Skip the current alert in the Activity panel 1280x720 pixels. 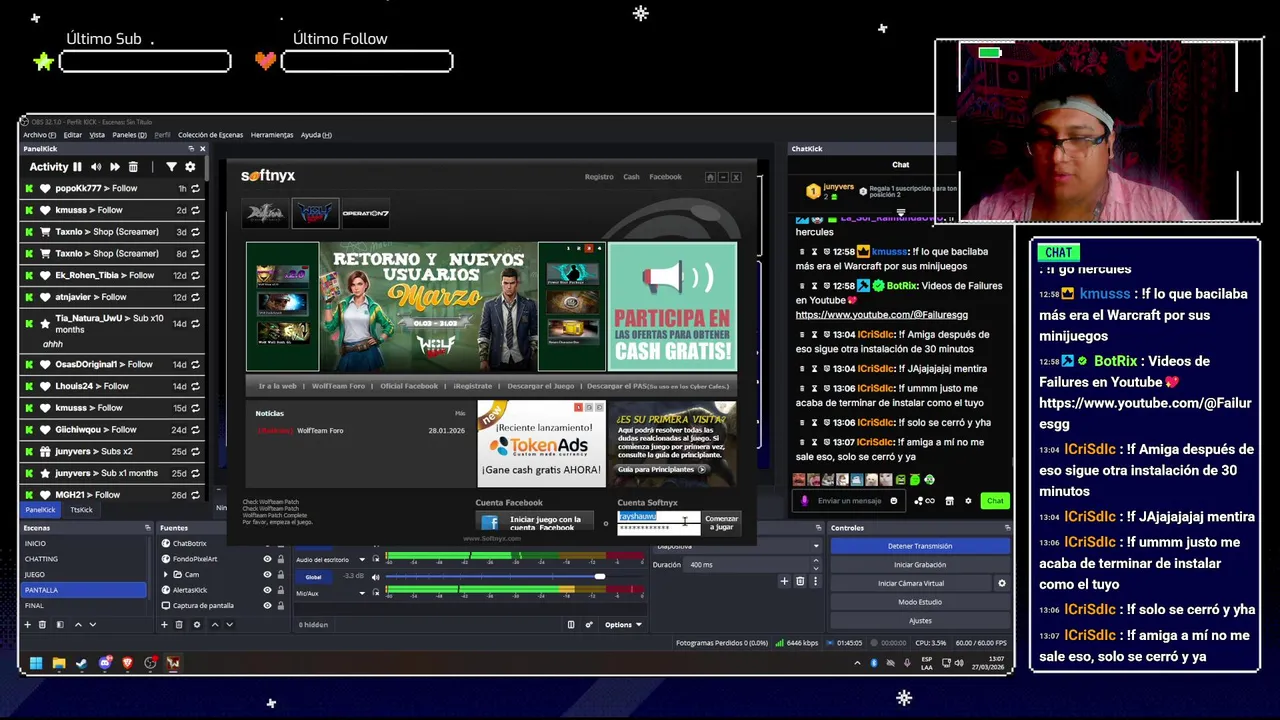[115, 167]
